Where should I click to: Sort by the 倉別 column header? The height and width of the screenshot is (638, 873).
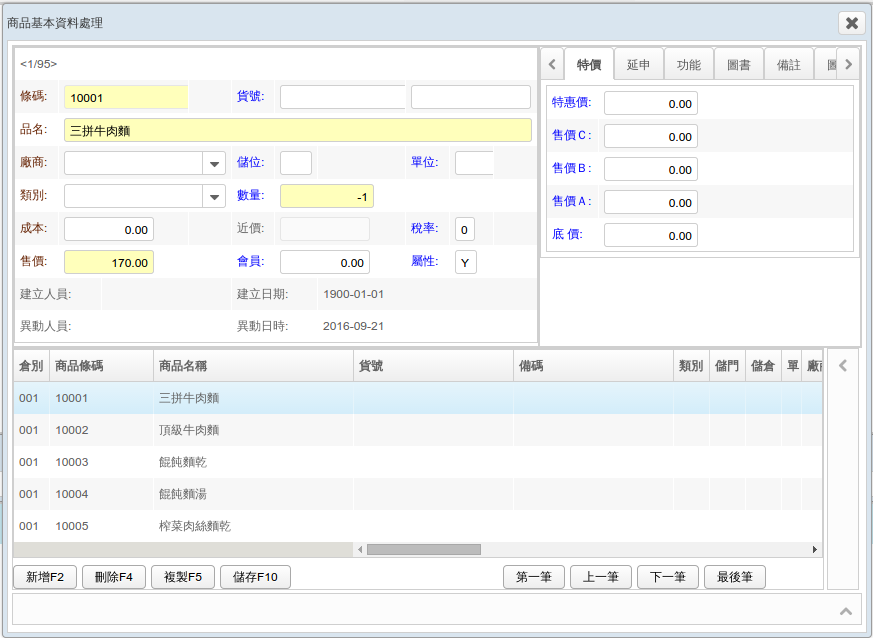31,366
